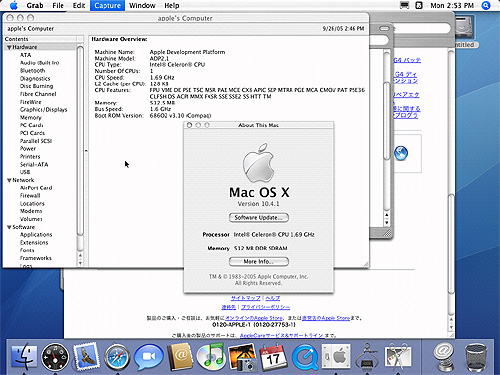Image resolution: width=500 pixels, height=375 pixels.
Task: Select Disc Burning in Contents
Action: point(36,86)
